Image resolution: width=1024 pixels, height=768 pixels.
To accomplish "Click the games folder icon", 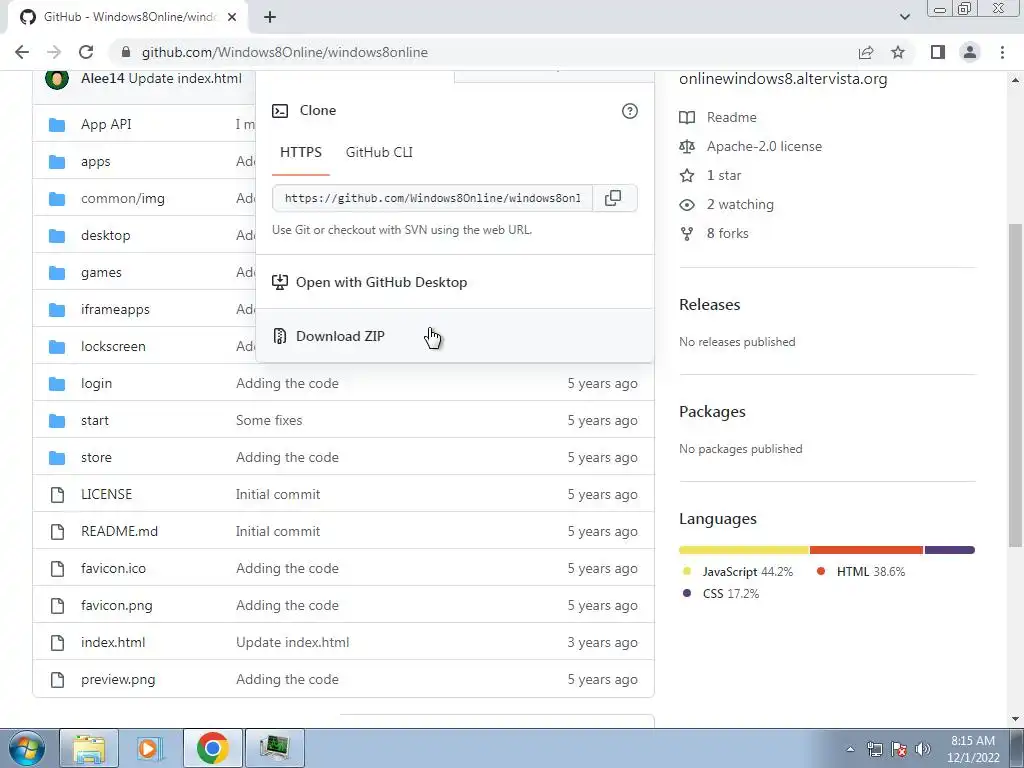I will (x=57, y=273).
